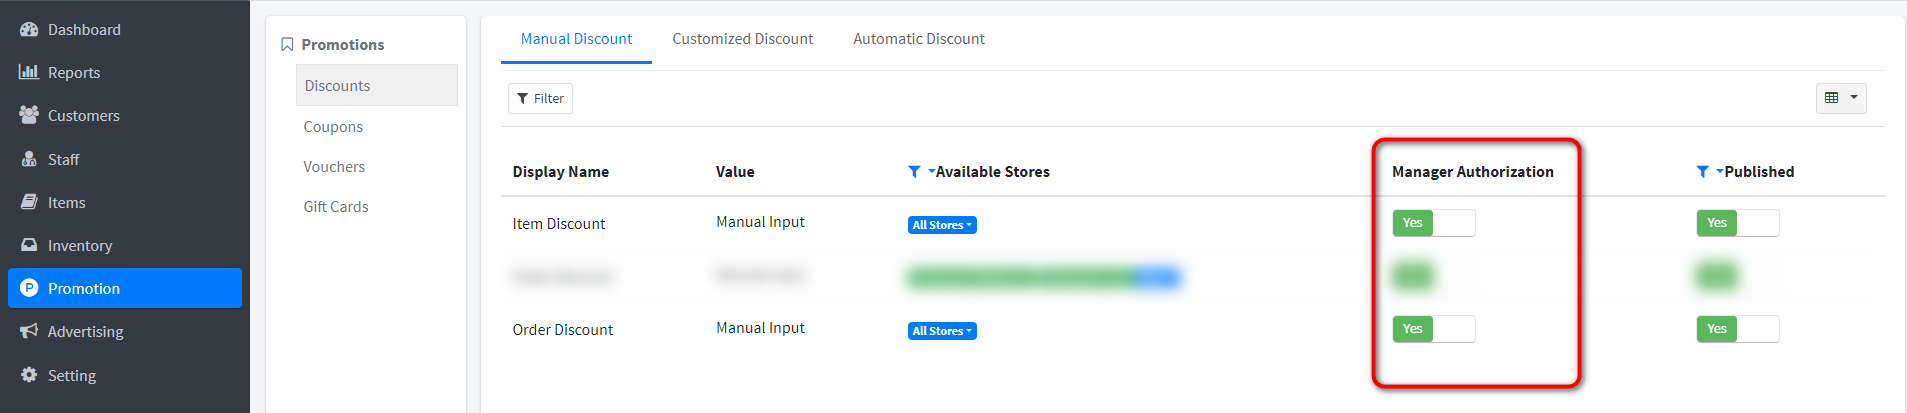
Task: Toggle Manager Authorization for Order Discount
Action: pos(1433,329)
